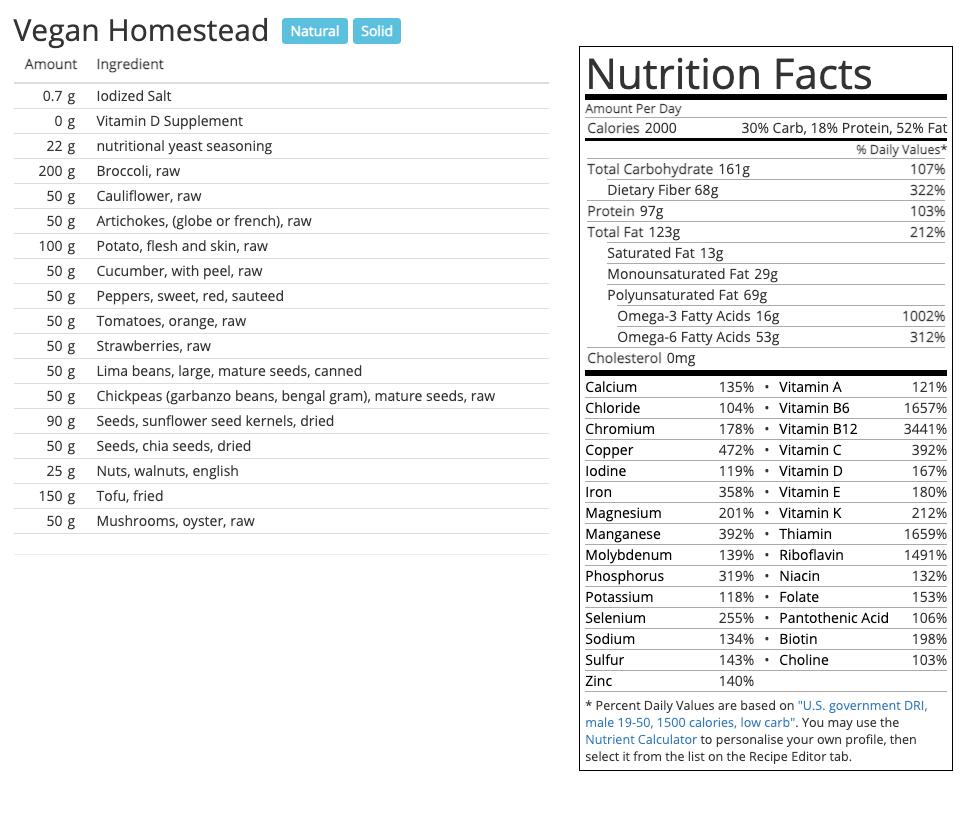
Task: Click the Calories label in Nutrition Facts
Action: 614,128
